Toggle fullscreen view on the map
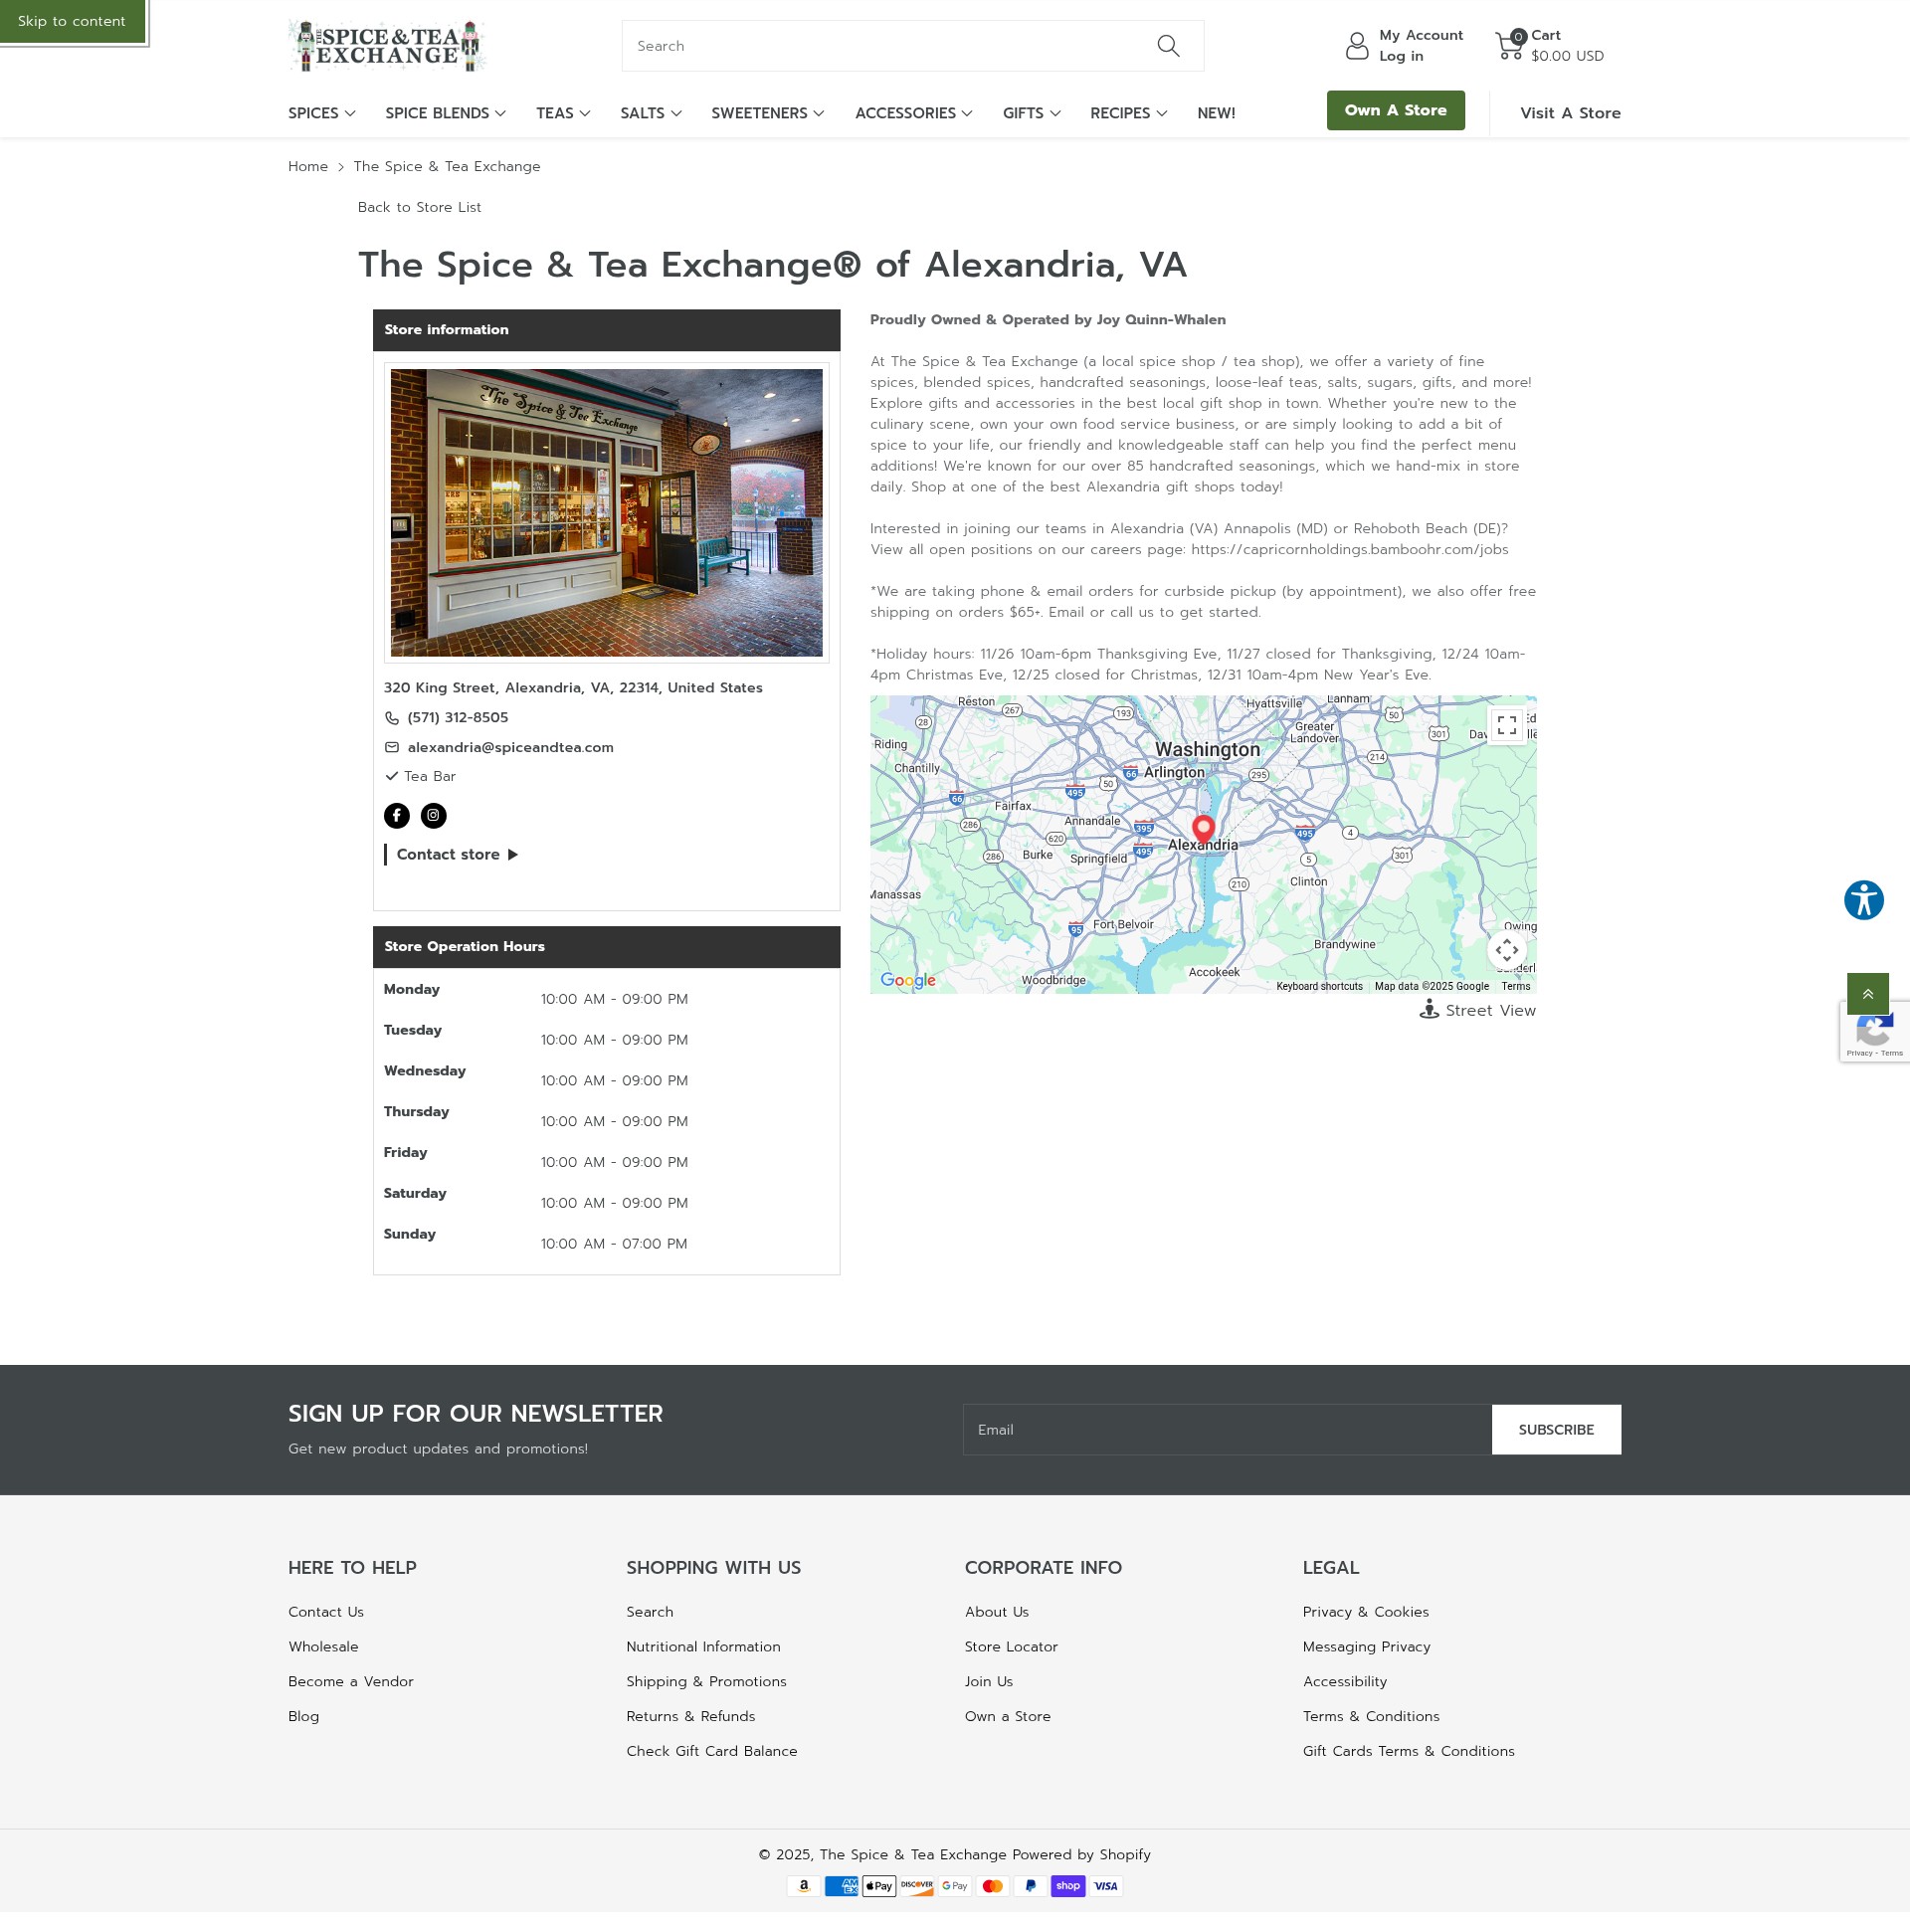The image size is (1910, 1932). pos(1506,725)
